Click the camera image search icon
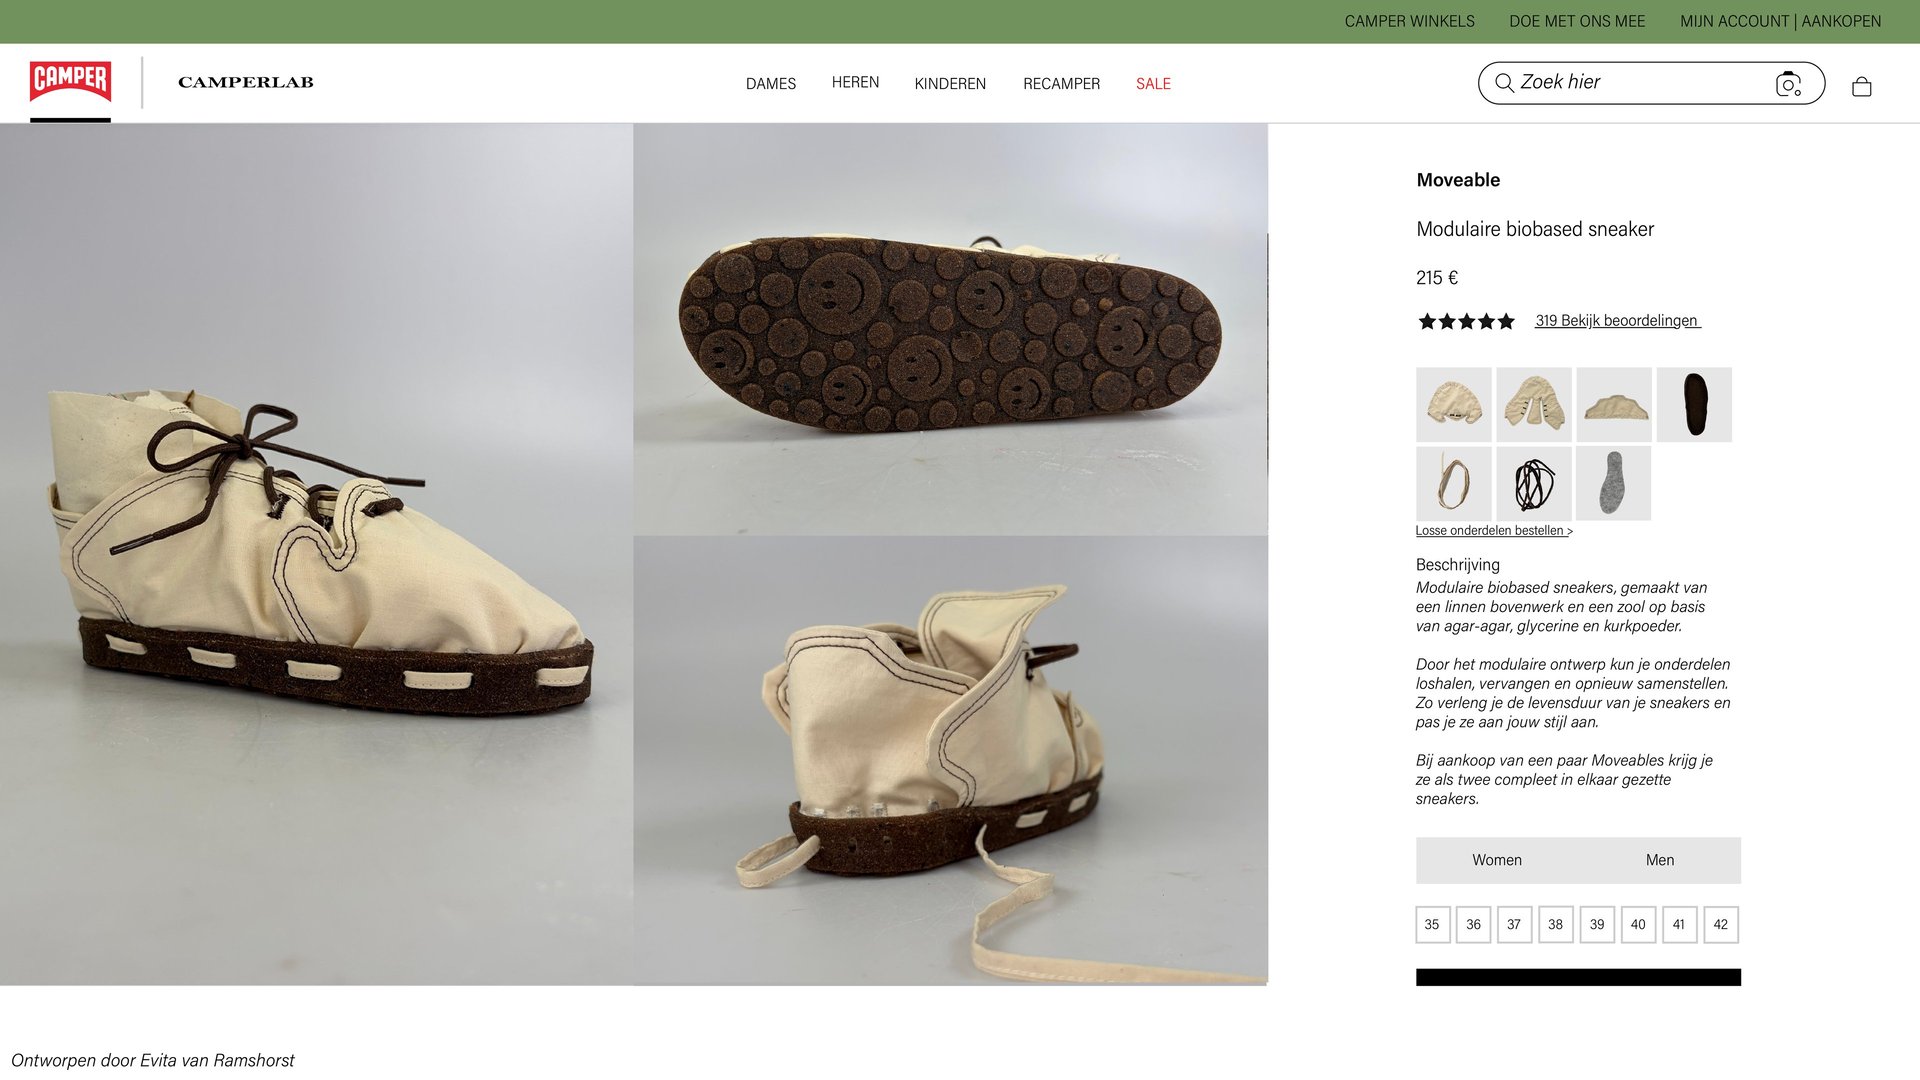This screenshot has height=1080, width=1920. (x=1788, y=84)
